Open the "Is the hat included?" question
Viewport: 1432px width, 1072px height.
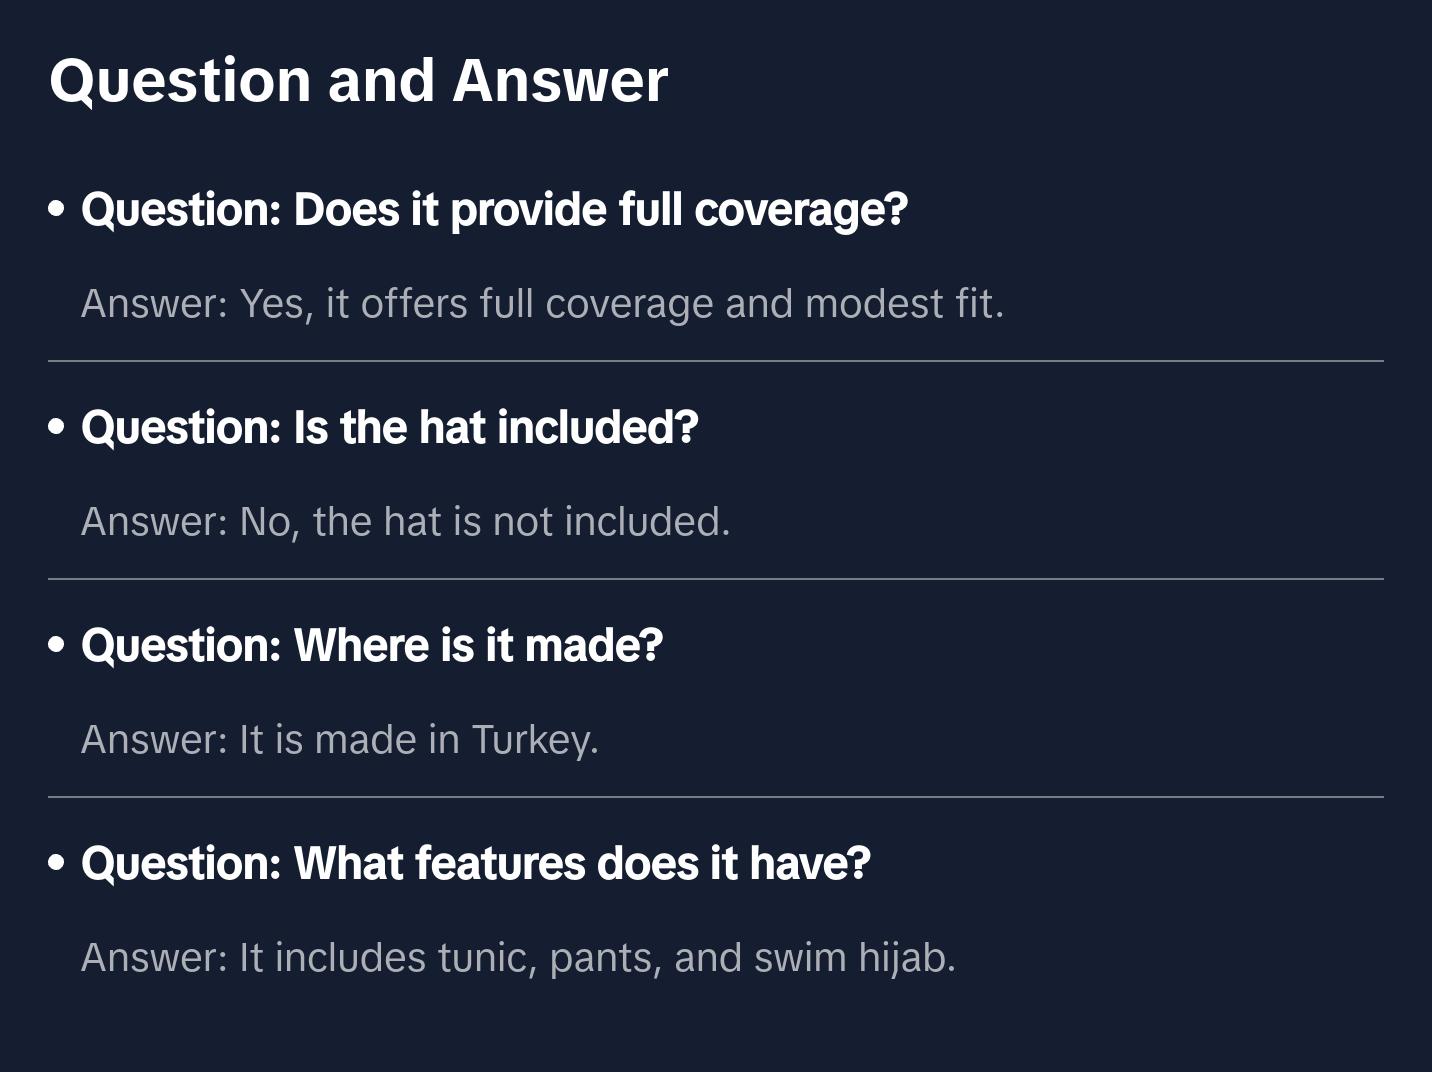(x=389, y=428)
